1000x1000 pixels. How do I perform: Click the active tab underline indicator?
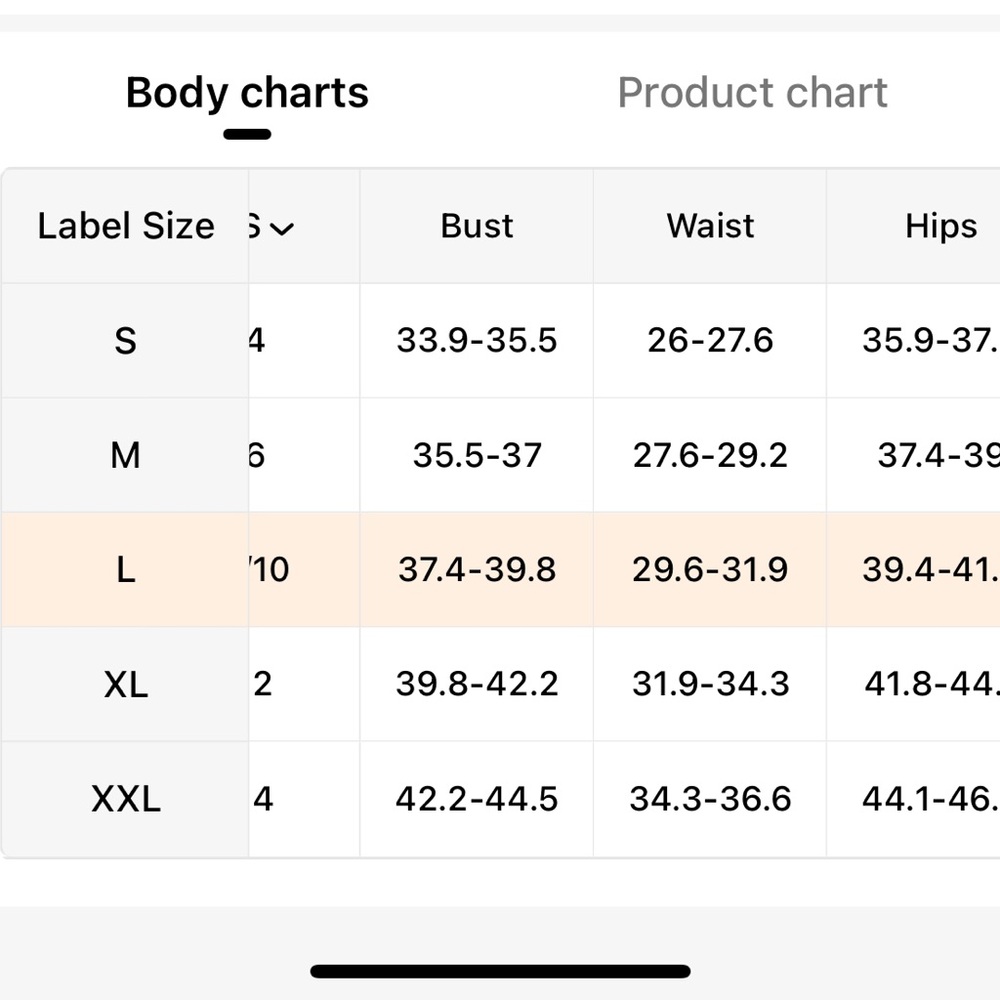[x=247, y=134]
